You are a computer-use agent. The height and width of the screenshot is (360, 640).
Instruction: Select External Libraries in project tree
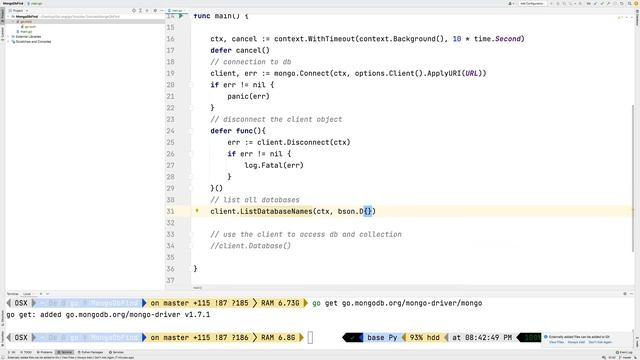[x=26, y=37]
